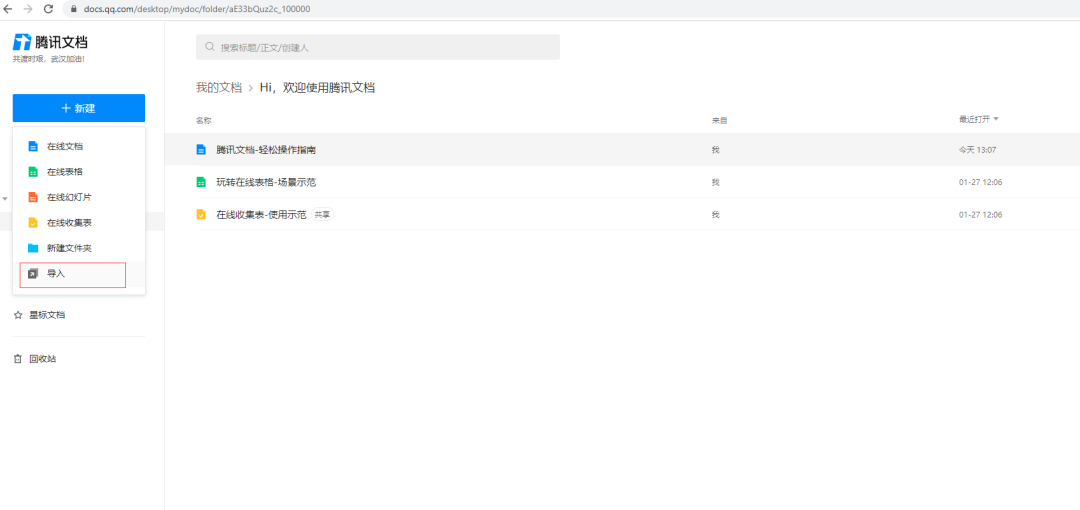1080x510 pixels.
Task: Click the magnifier search icon
Action: (209, 48)
